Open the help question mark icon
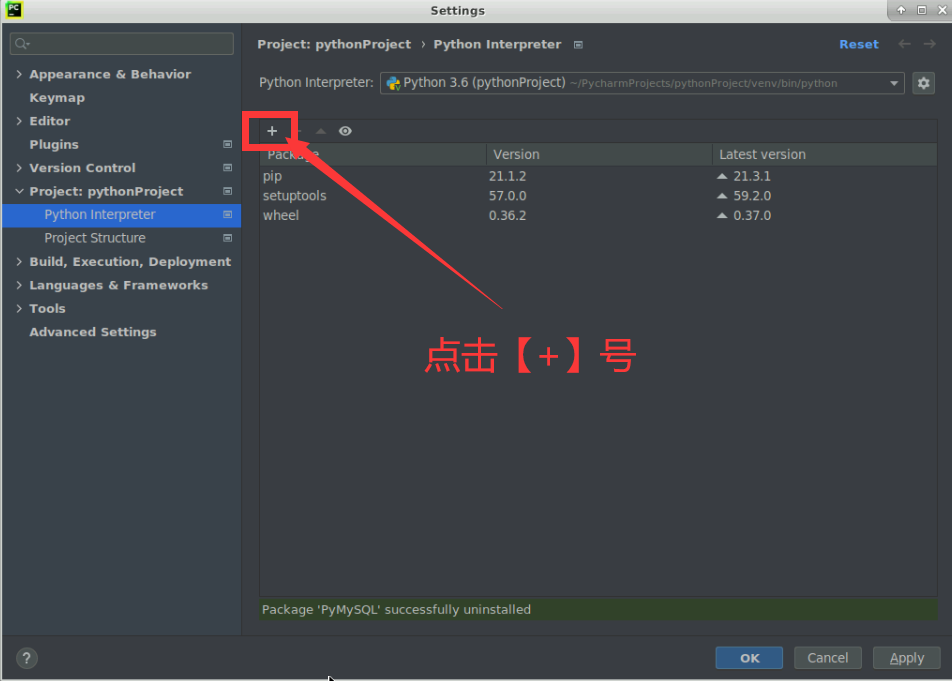The image size is (952, 681). 26,658
